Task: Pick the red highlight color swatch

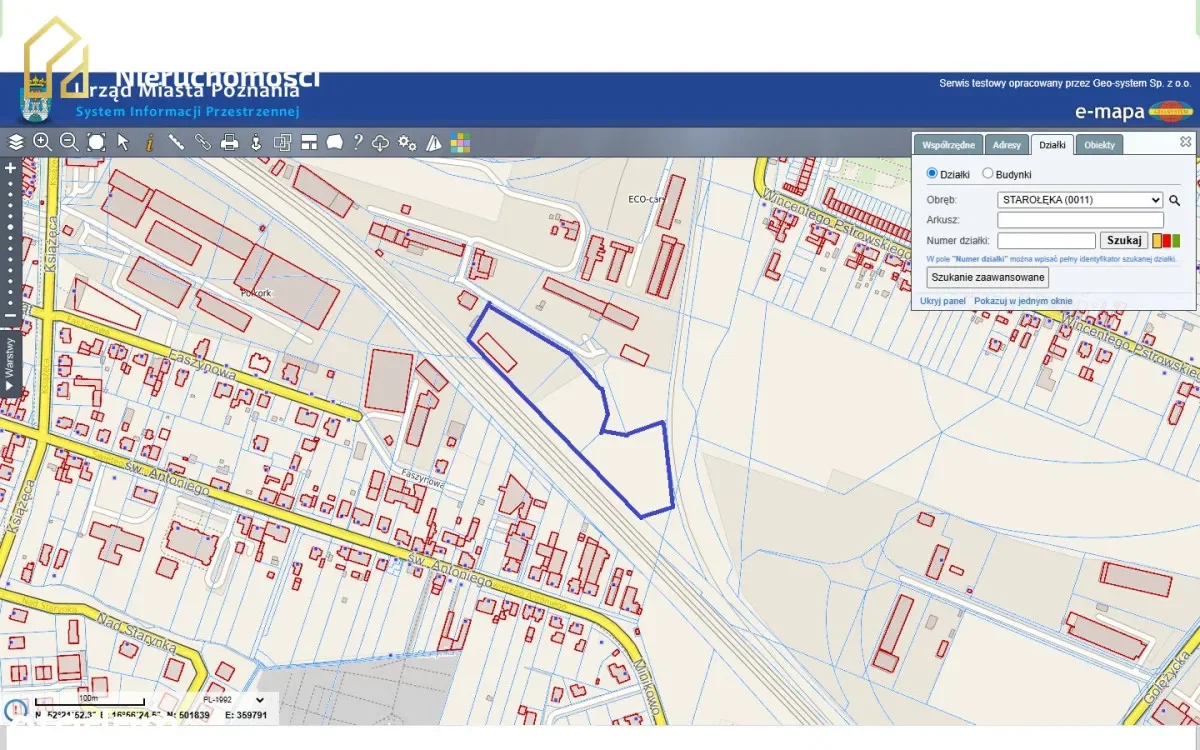Action: (1166, 241)
